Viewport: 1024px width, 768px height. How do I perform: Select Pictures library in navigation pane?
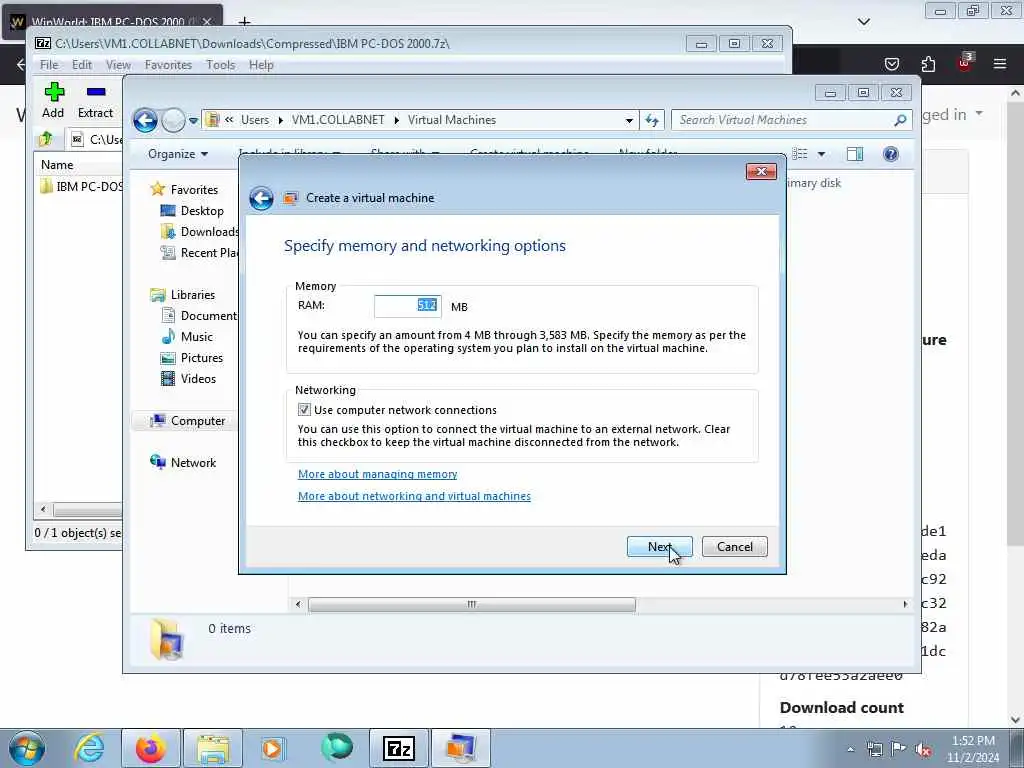(x=201, y=358)
